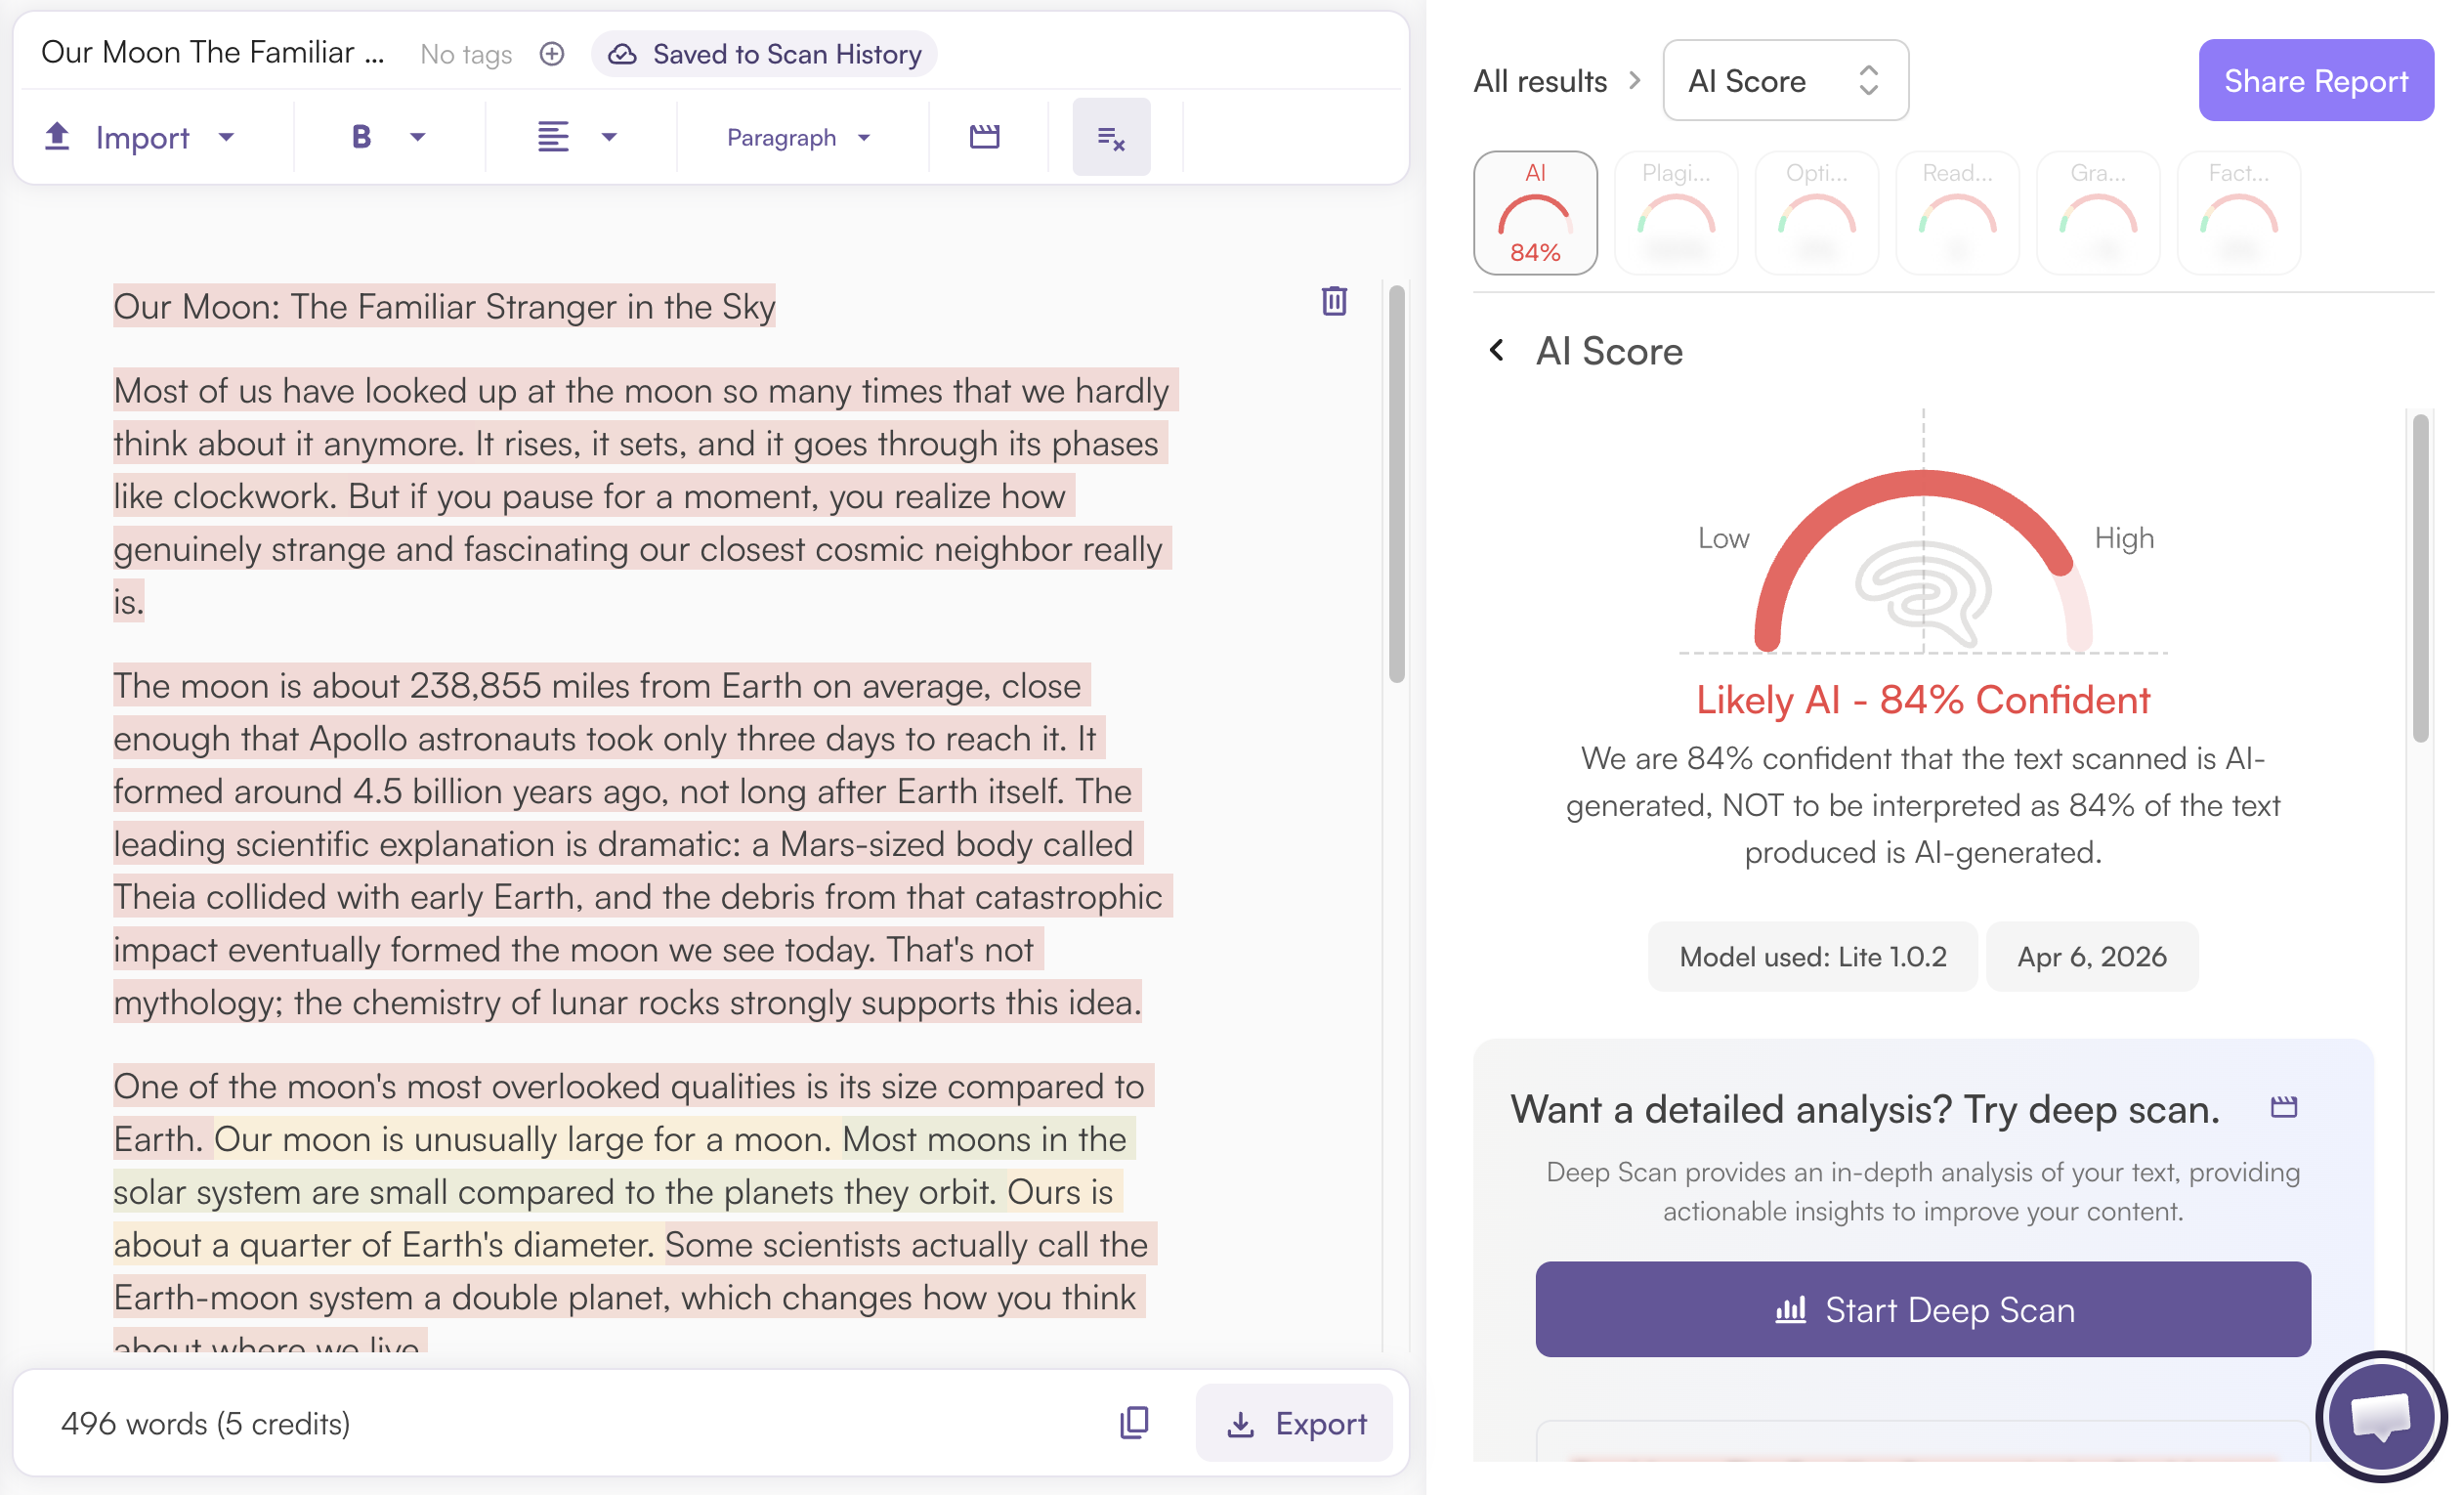2464x1495 pixels.
Task: Click the clear formatting toolbar icon
Action: tap(1111, 138)
